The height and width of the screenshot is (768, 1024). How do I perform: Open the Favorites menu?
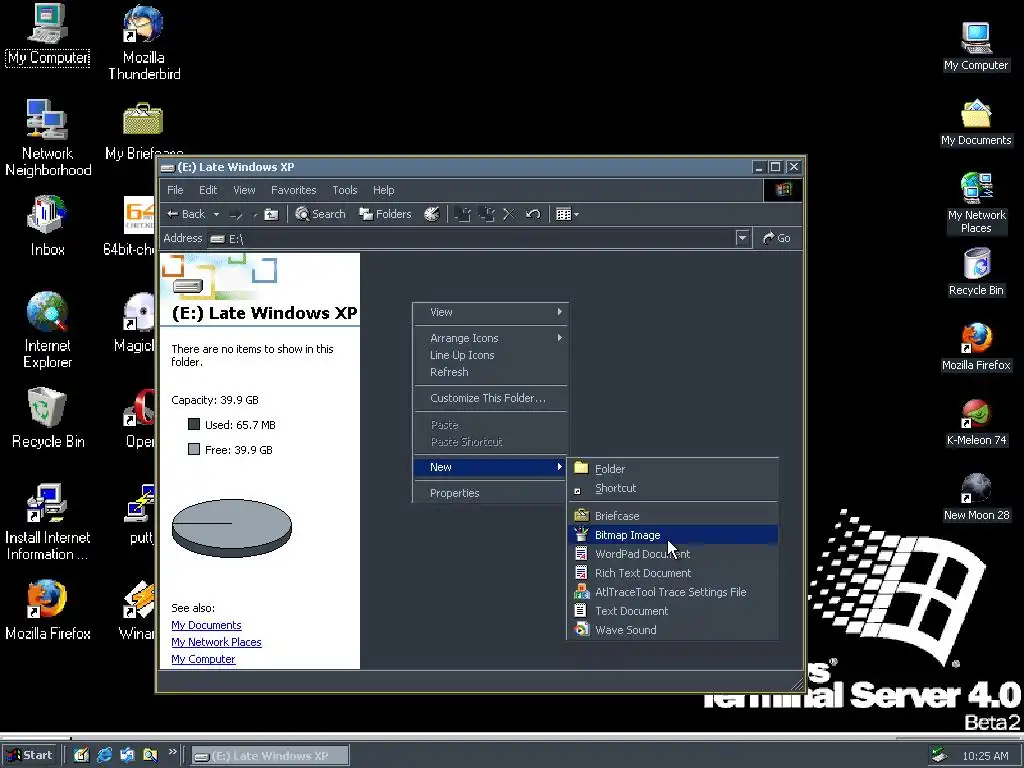click(293, 190)
